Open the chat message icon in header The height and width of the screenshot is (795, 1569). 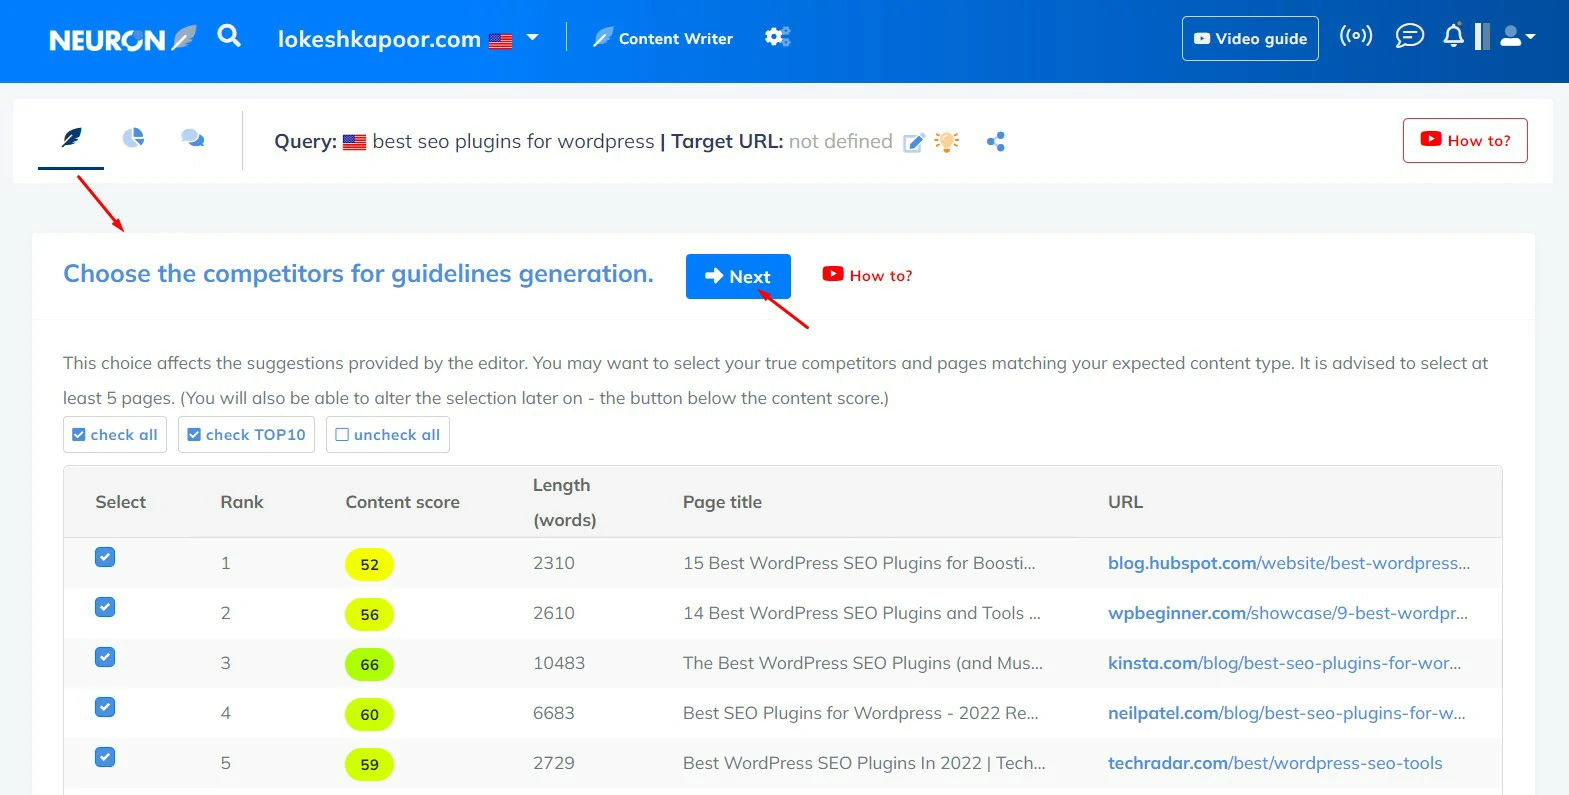click(x=1409, y=37)
